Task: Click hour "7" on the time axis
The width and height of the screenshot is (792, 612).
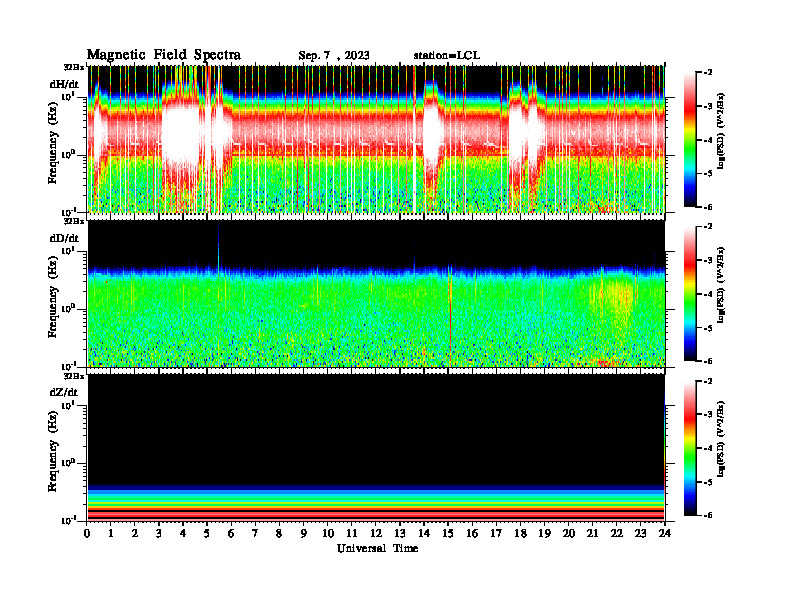Action: pos(255,533)
